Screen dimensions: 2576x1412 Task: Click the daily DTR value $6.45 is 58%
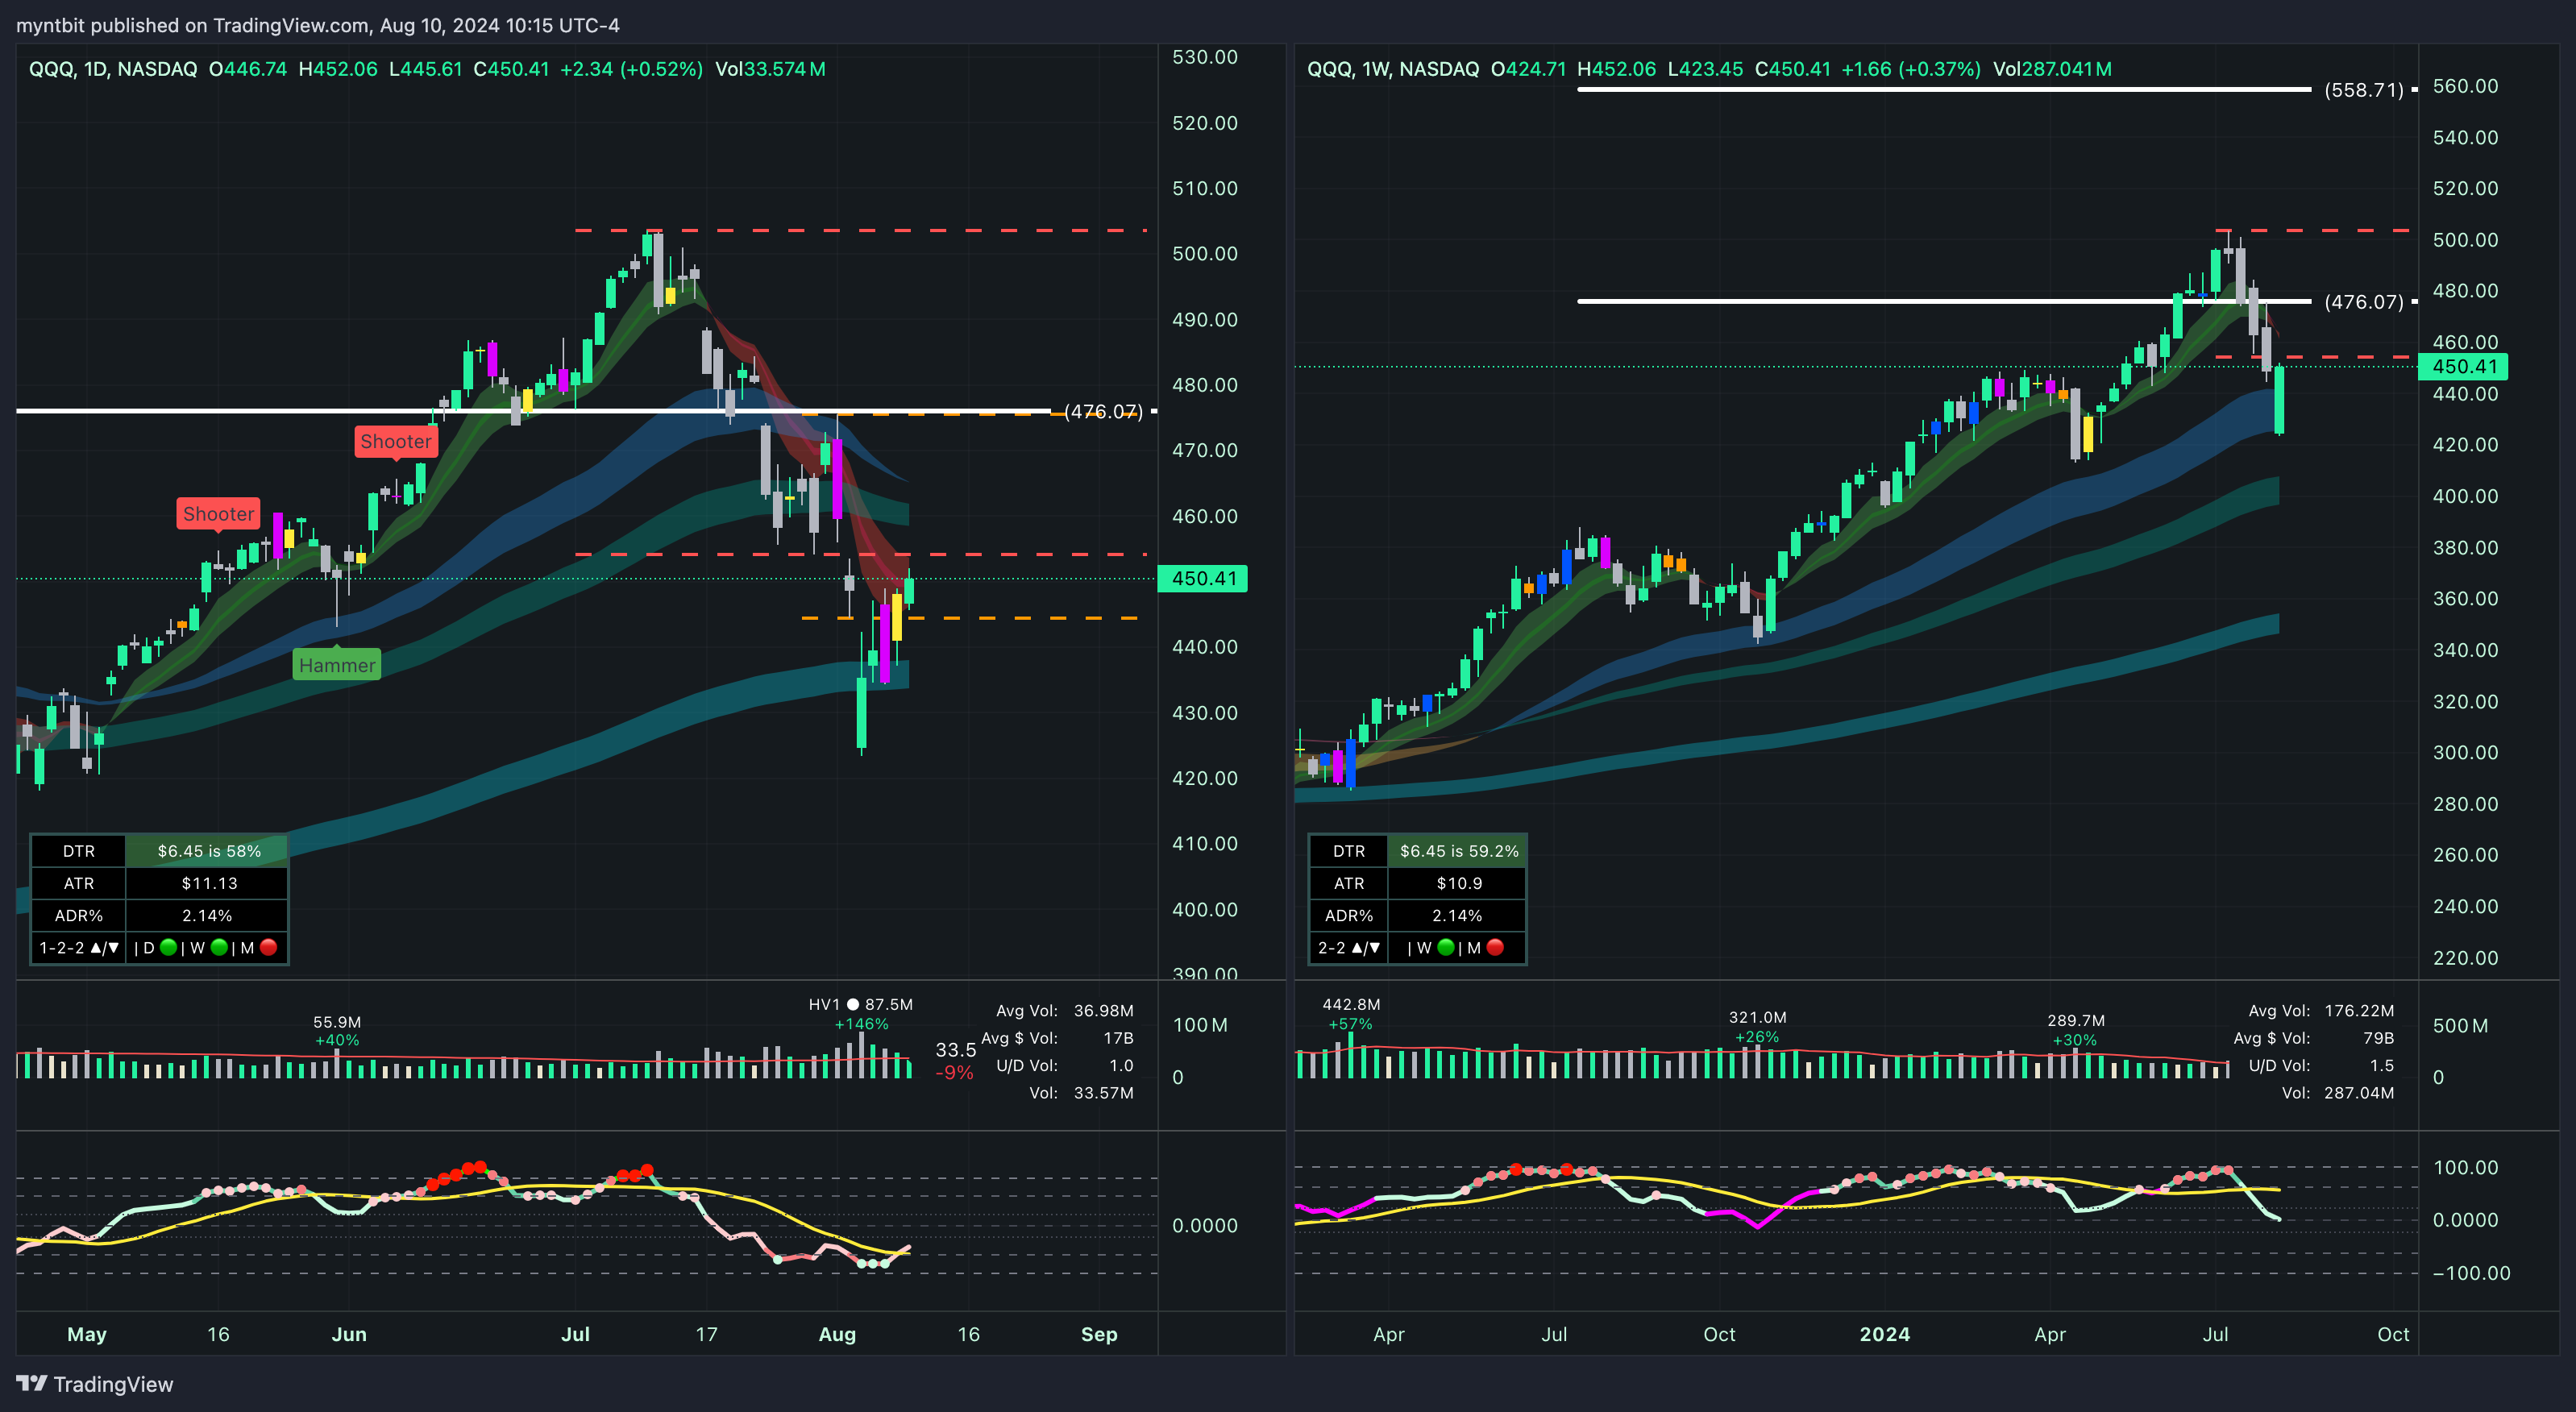208,851
